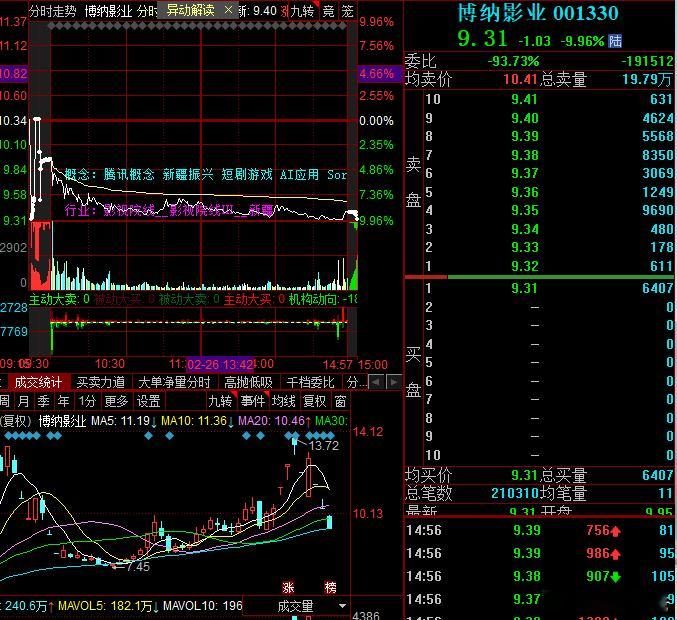The image size is (677, 620).
Task: Open the 大单净量分时 tab
Action: [x=174, y=383]
